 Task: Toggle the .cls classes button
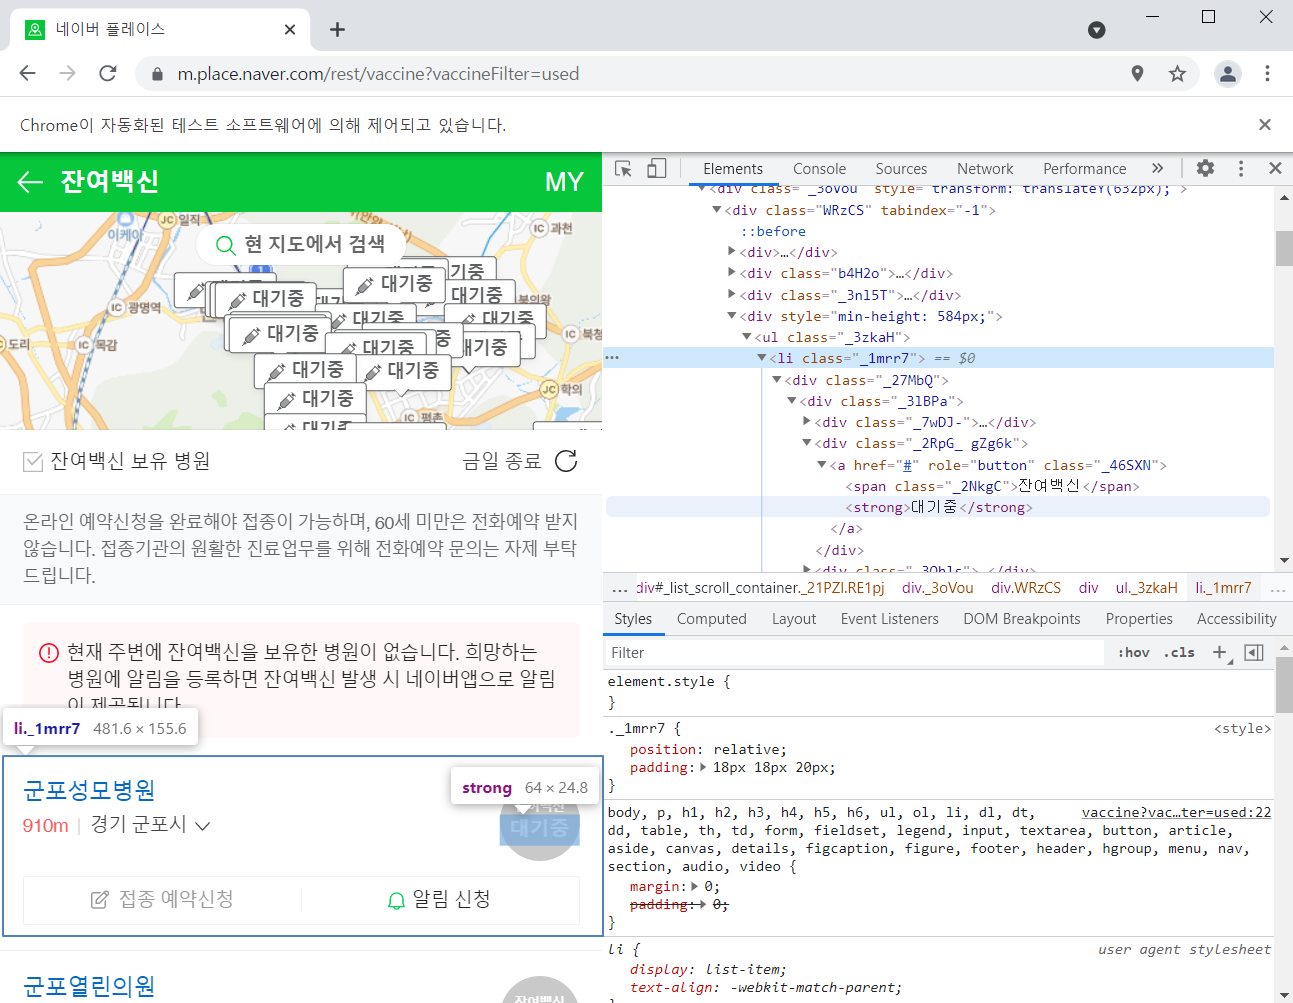(x=1179, y=652)
